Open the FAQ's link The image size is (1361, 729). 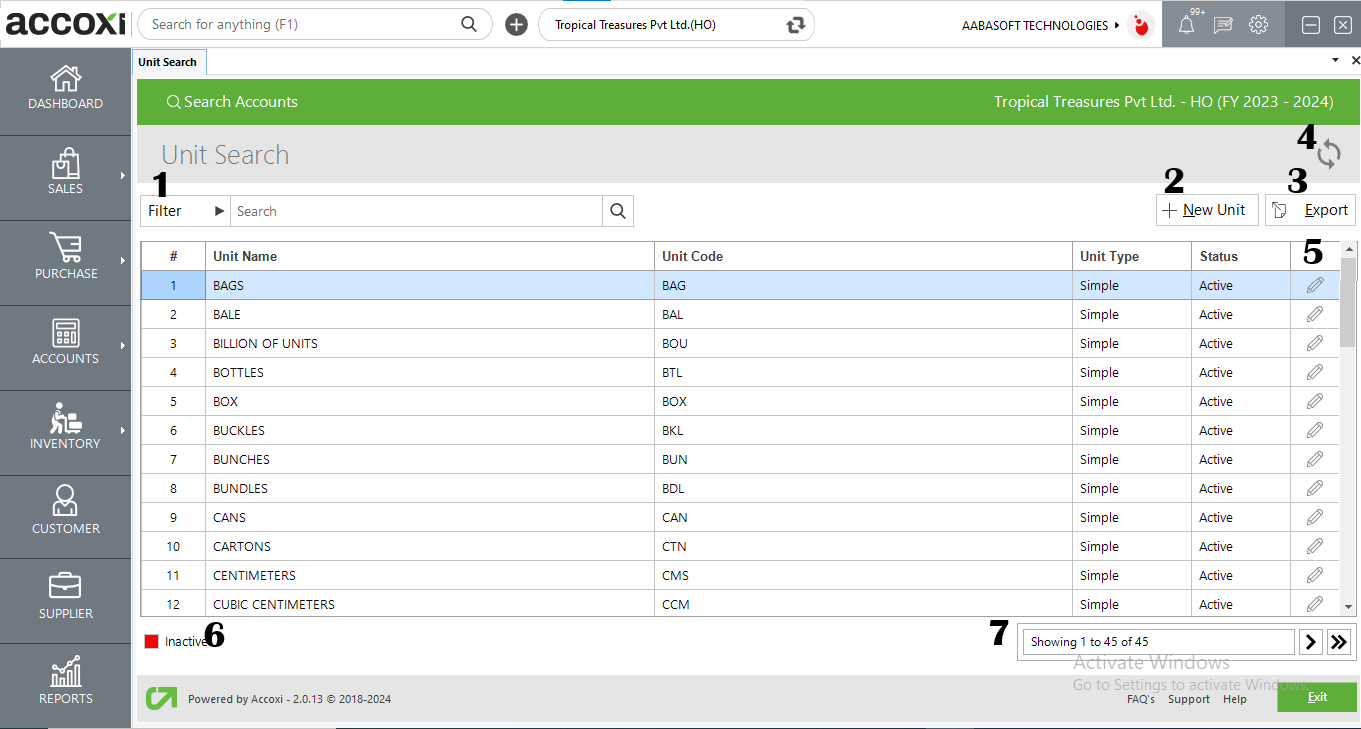(x=1140, y=699)
